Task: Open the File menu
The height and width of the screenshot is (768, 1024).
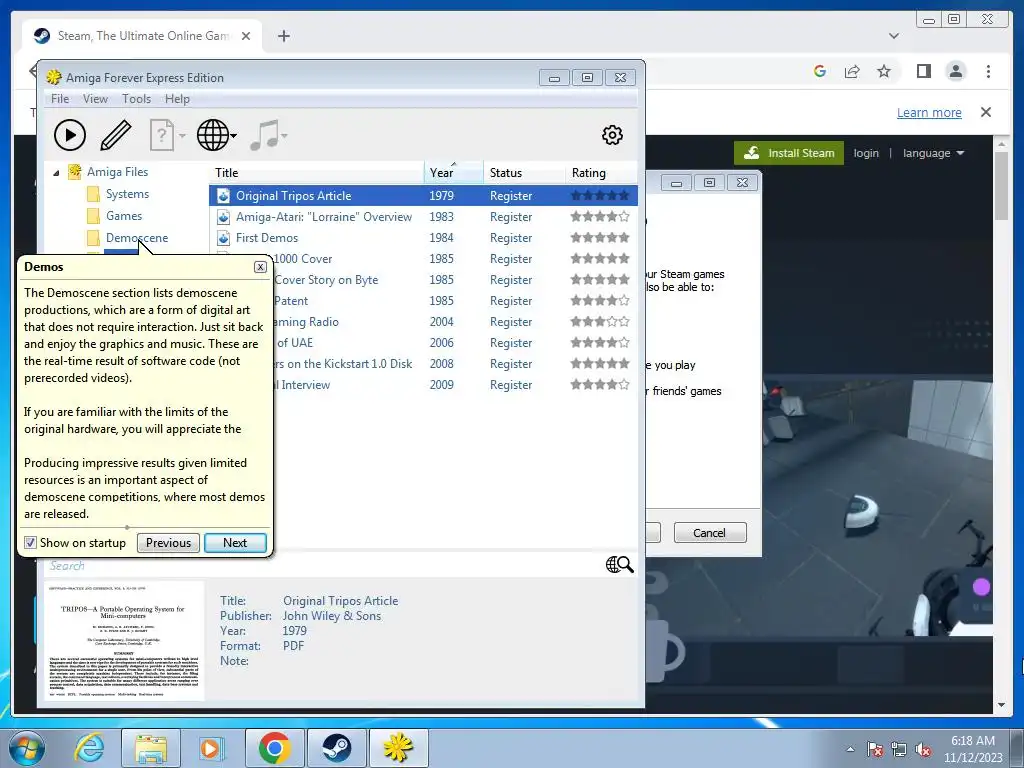Action: (x=60, y=99)
